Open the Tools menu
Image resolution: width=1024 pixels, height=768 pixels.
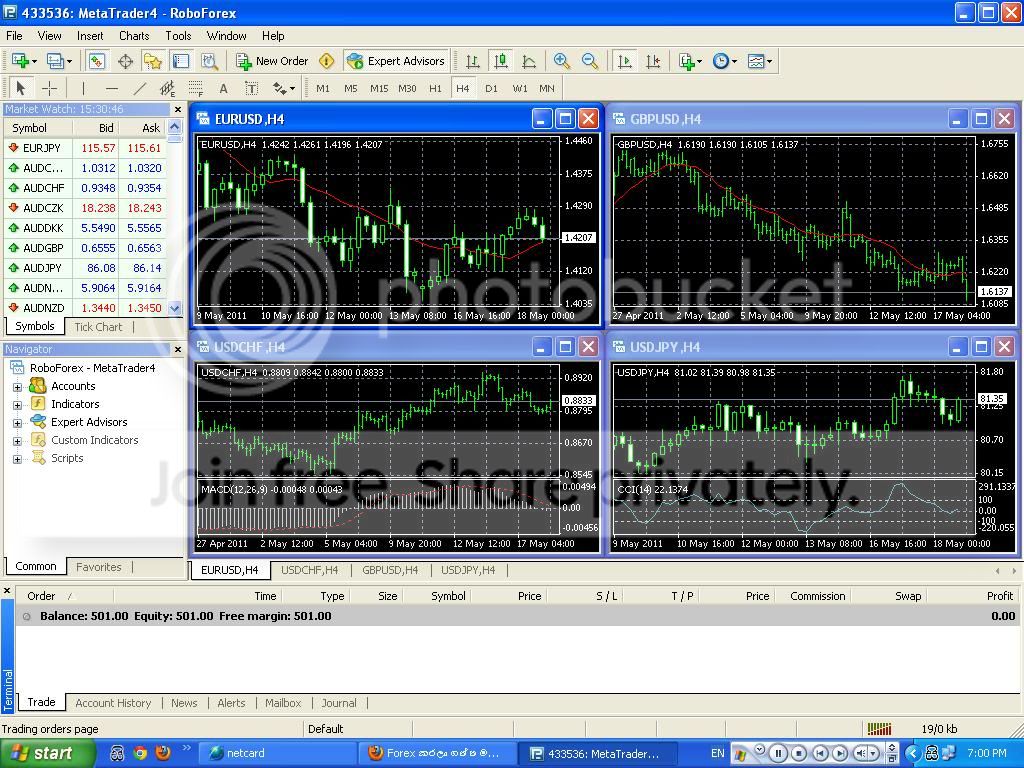coord(178,36)
